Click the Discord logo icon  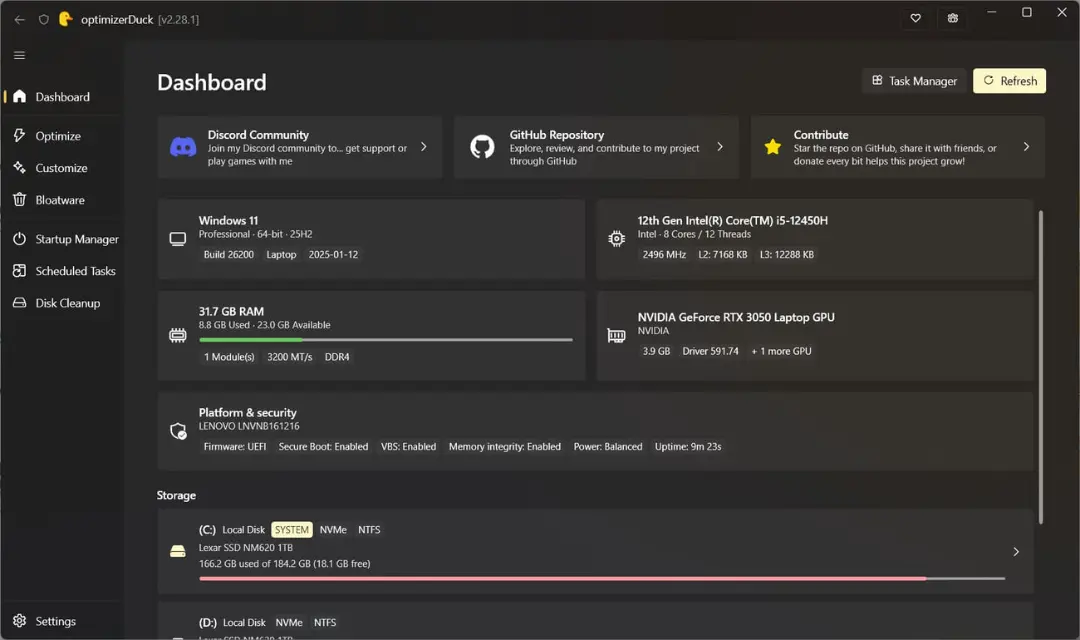point(183,147)
